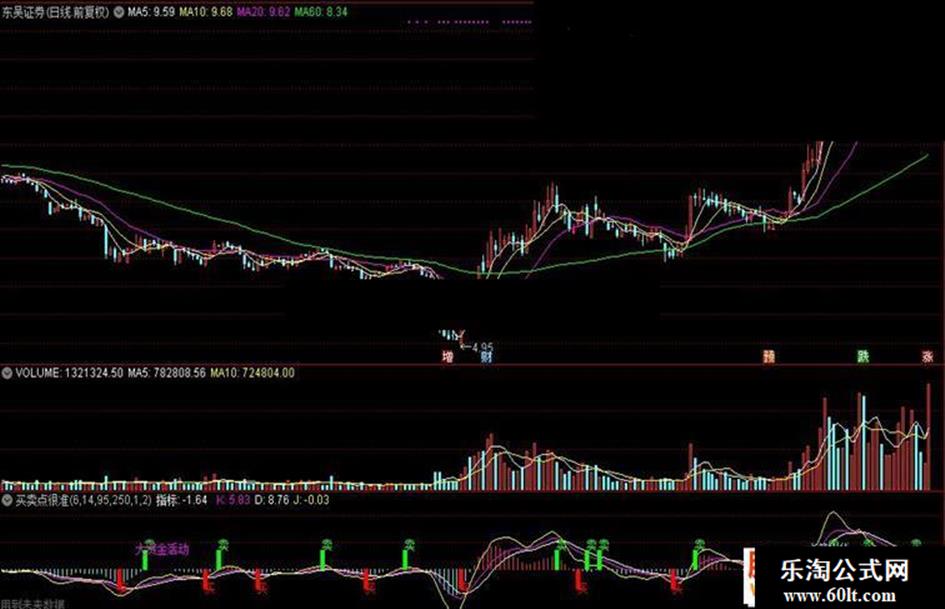
Task: Click the VOLUME: 1321324.50 readout
Action: (69, 373)
